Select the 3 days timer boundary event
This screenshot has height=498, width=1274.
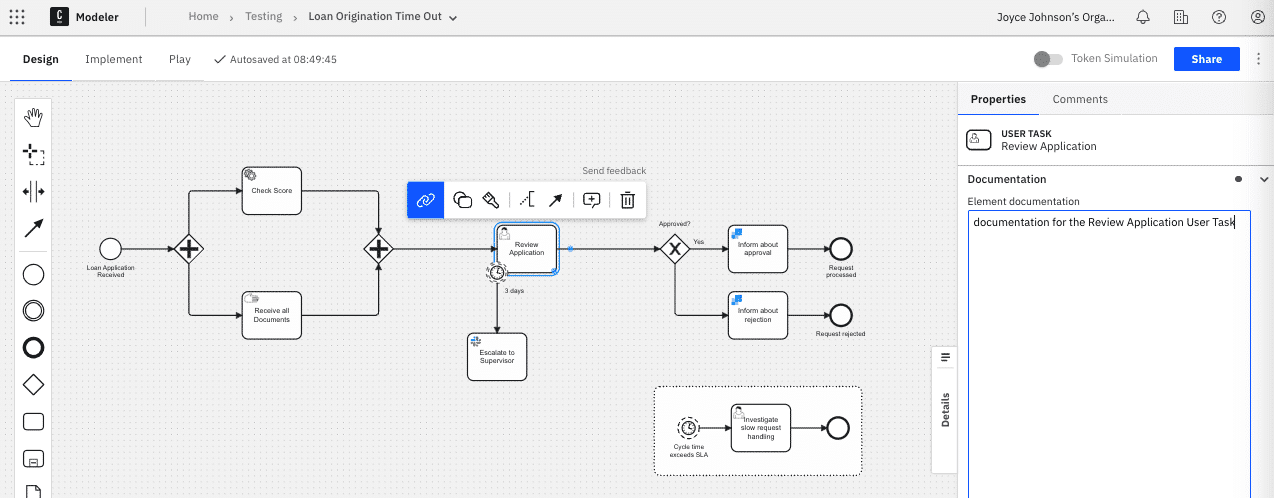coord(497,272)
